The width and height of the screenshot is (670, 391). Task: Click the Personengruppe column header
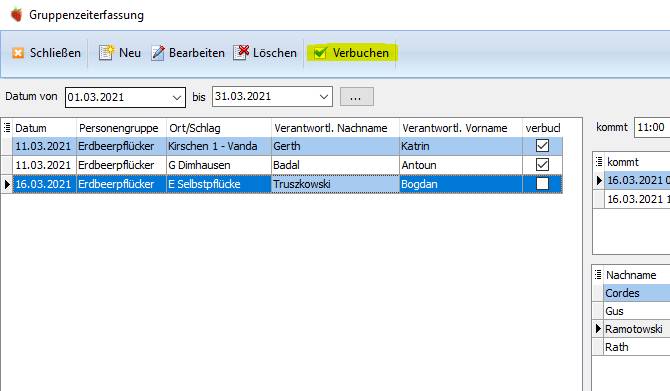[121, 128]
